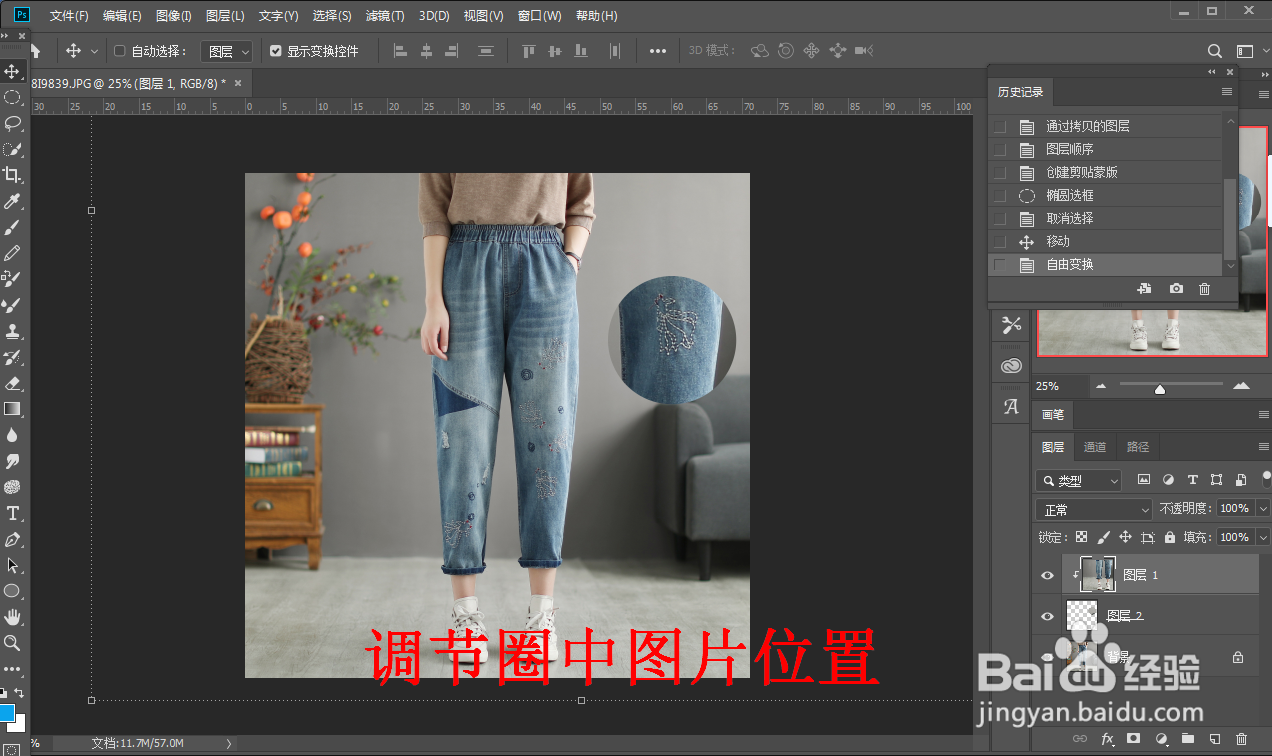Open the History panel flyout menu
The height and width of the screenshot is (756, 1272).
click(x=1226, y=92)
